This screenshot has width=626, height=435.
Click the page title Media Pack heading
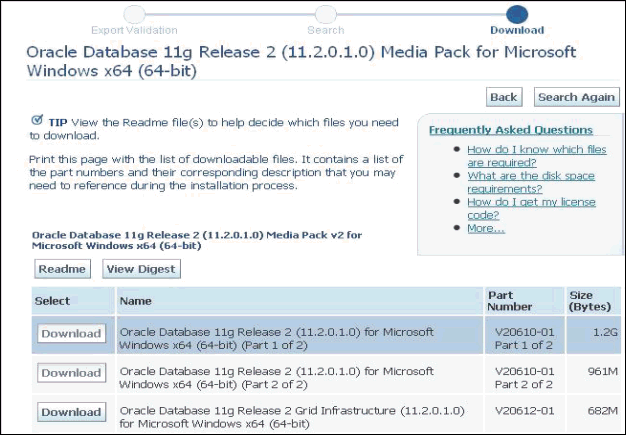click(301, 61)
